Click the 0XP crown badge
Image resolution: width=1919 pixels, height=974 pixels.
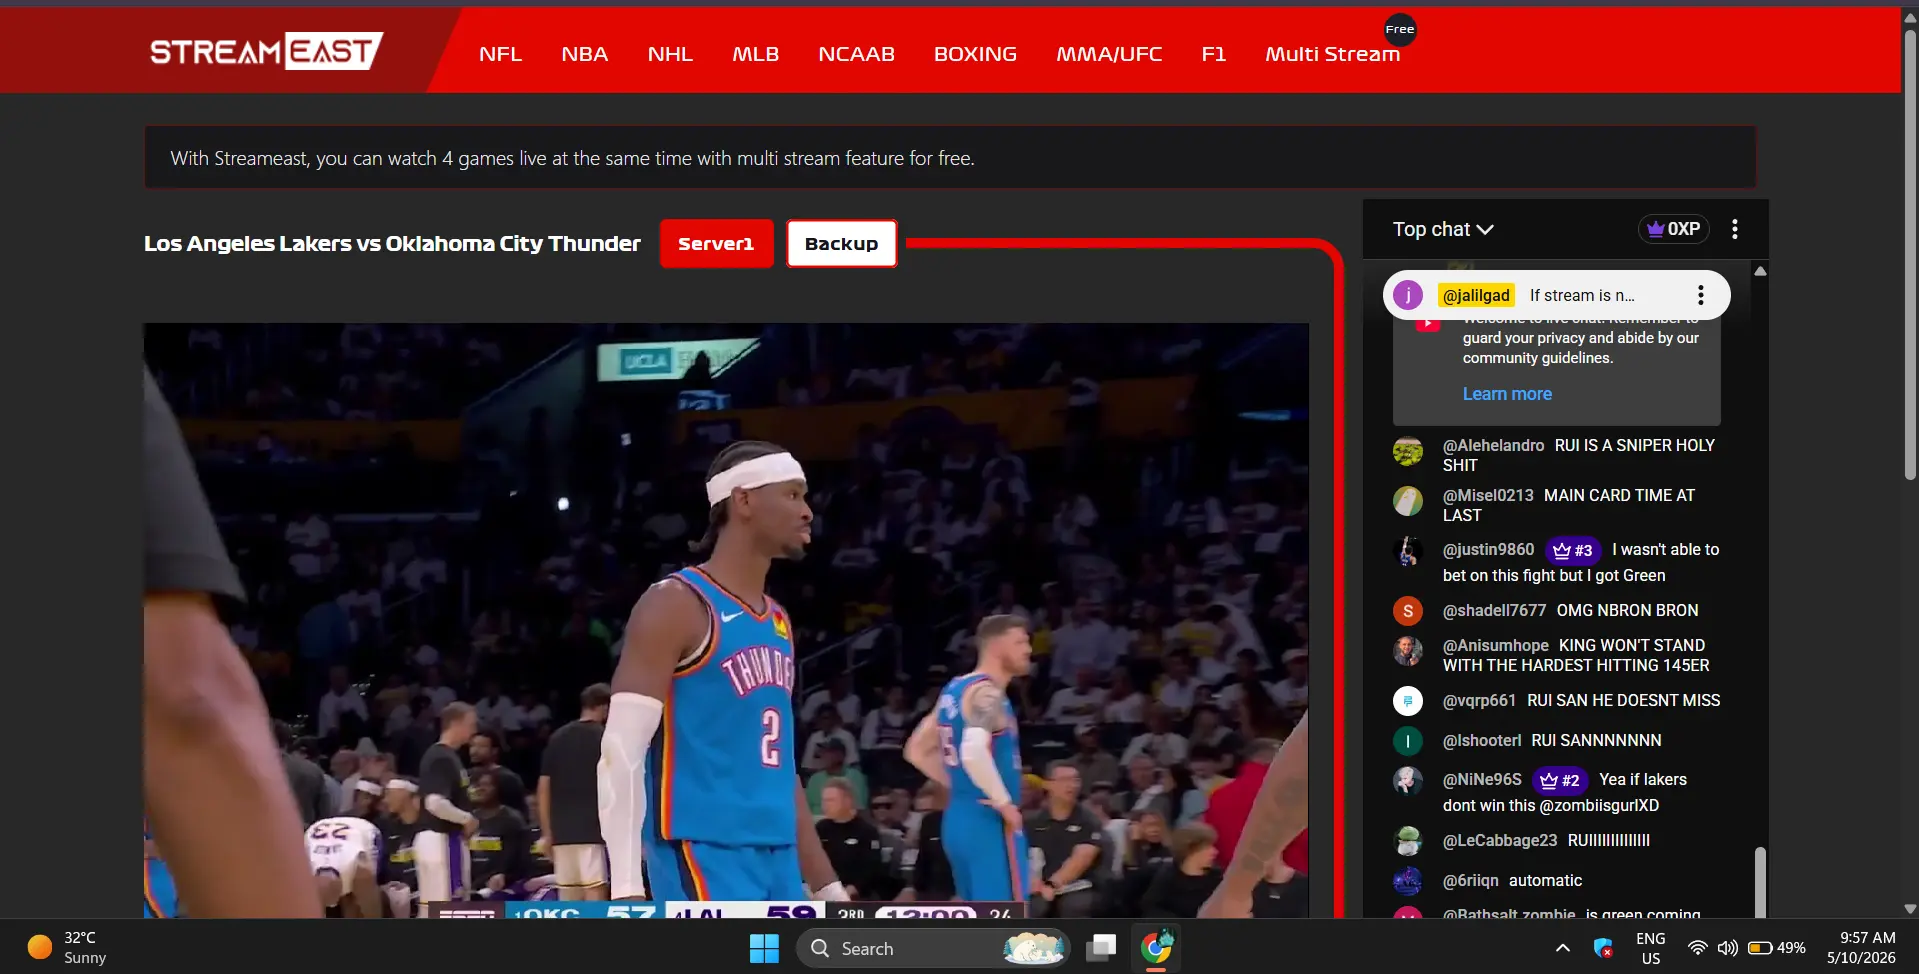1674,229
